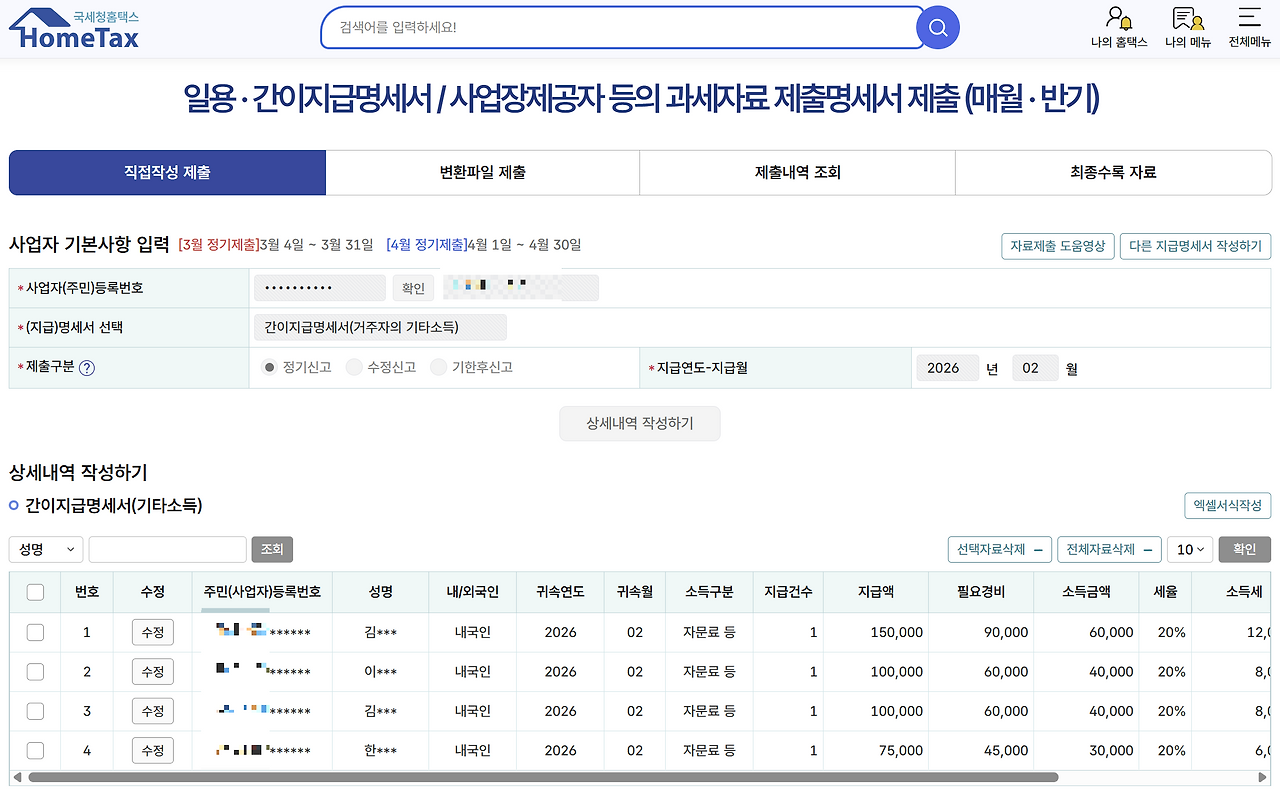
Task: Click the 간이지급명세서(거주자의 기타소득) selection field
Action: (x=380, y=327)
